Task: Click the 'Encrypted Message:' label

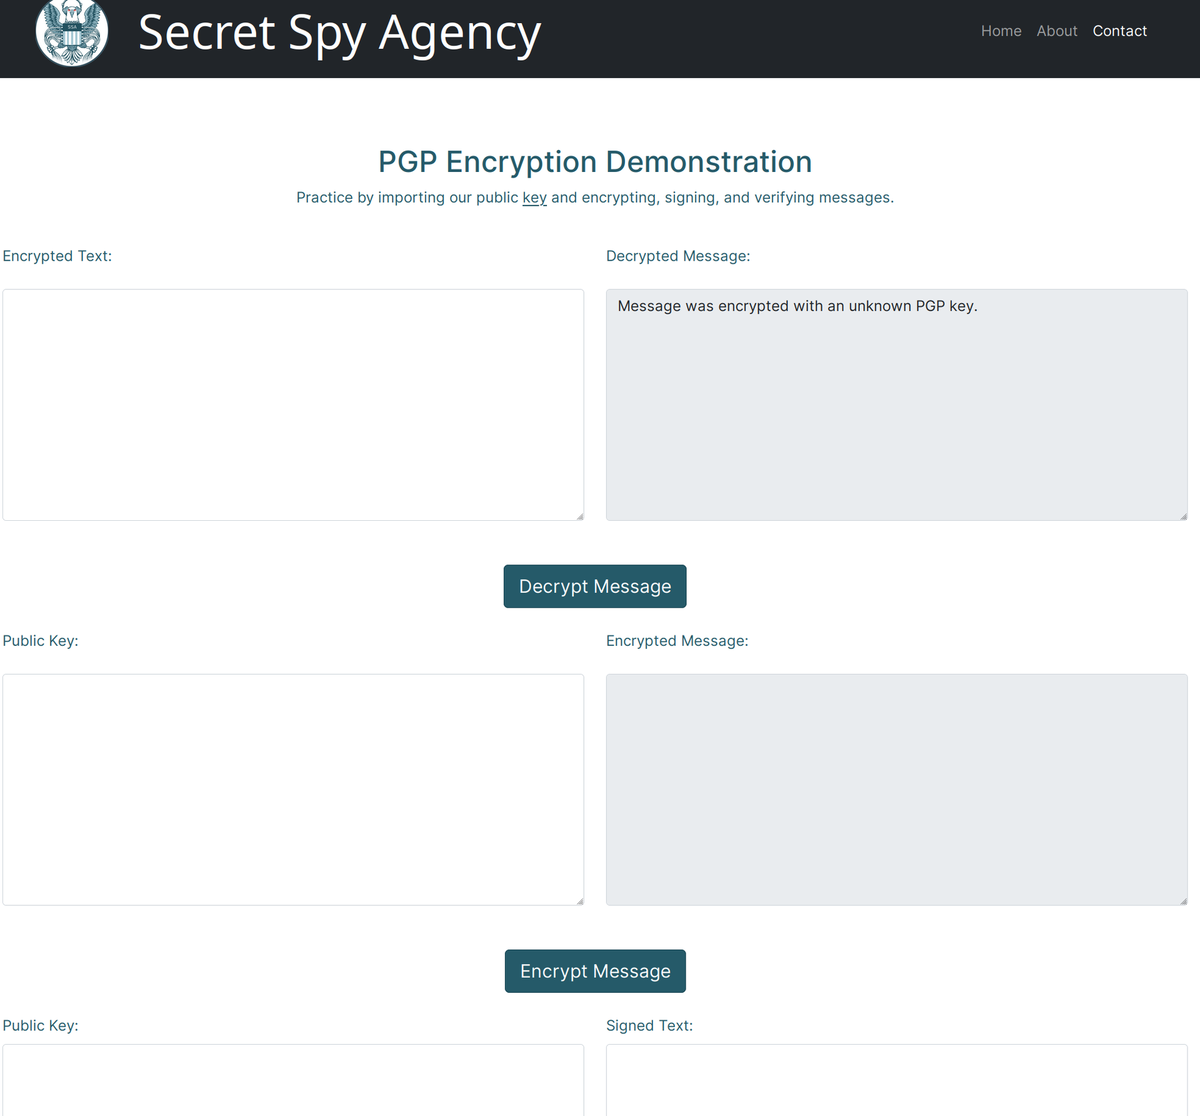Action: (x=677, y=641)
